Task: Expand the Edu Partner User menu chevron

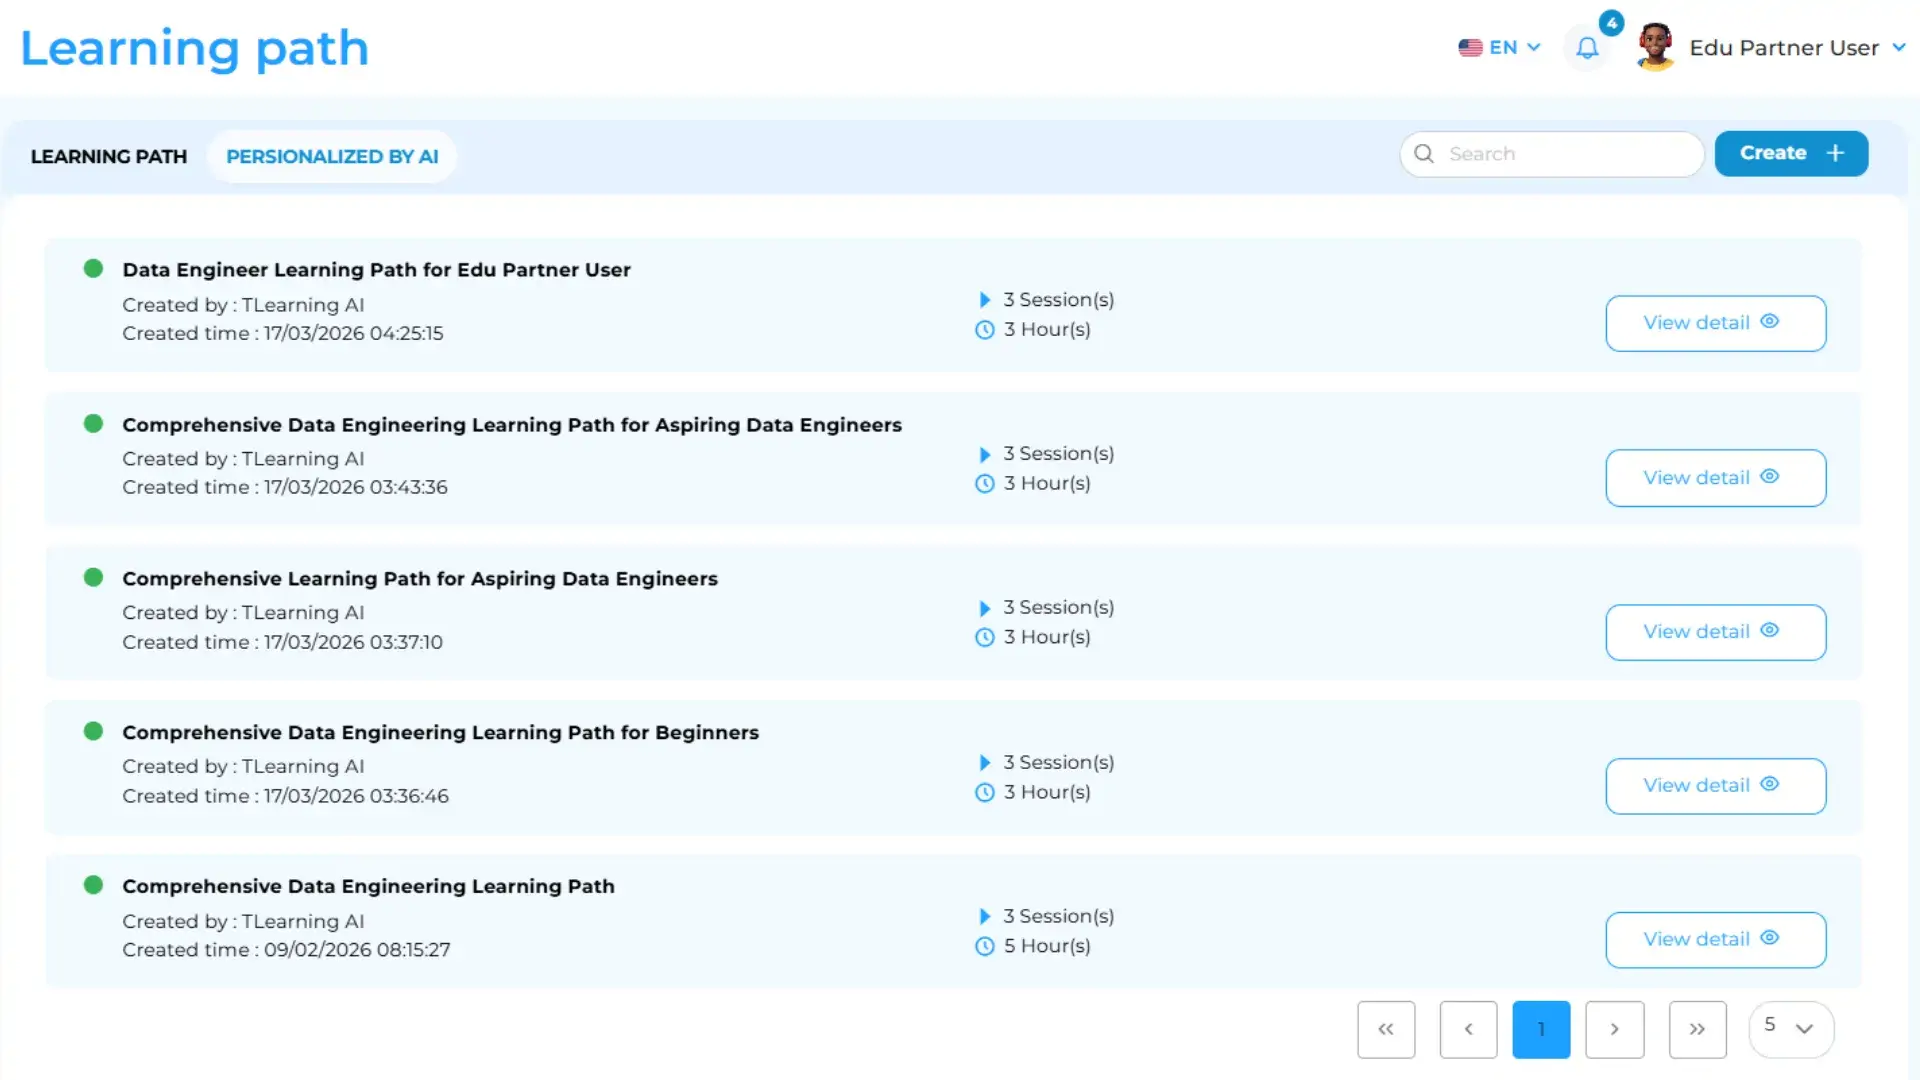Action: pyautogui.click(x=1899, y=47)
